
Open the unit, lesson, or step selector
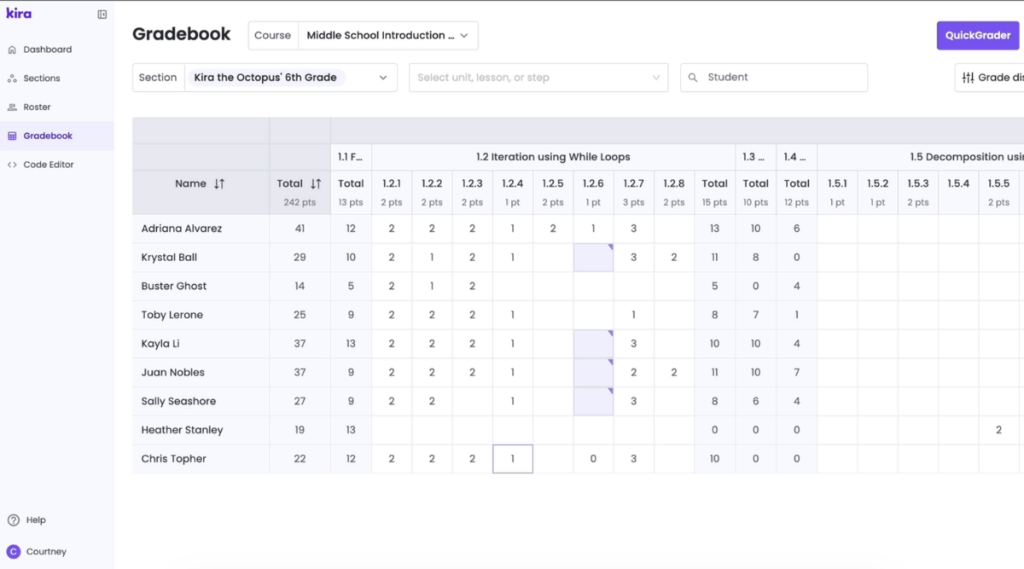click(538, 77)
